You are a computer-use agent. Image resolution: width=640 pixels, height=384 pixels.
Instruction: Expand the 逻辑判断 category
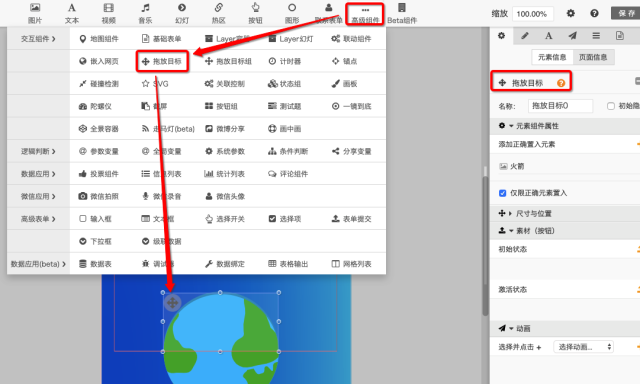point(38,151)
